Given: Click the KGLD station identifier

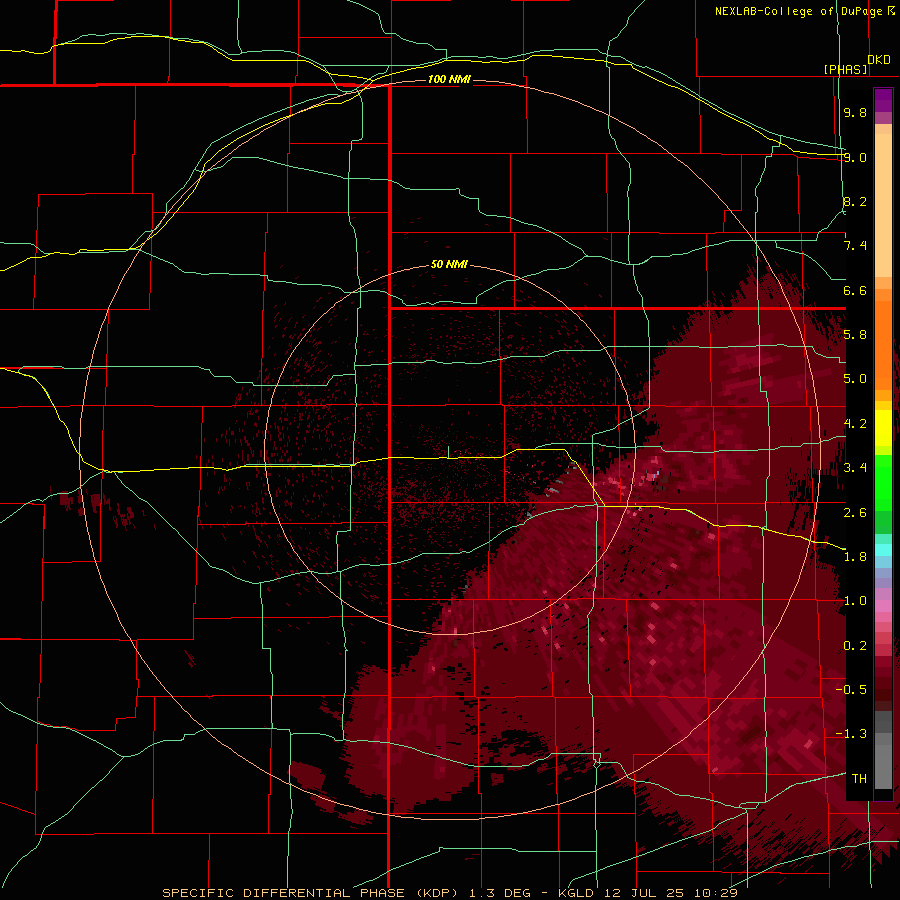Looking at the screenshot, I should [576, 893].
